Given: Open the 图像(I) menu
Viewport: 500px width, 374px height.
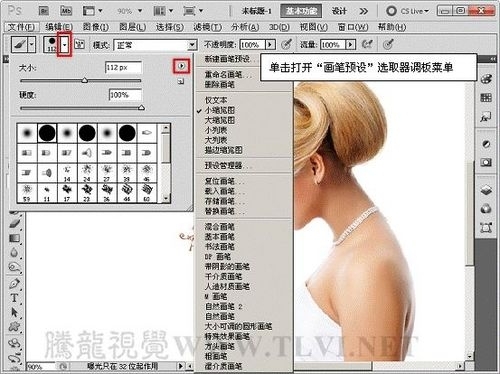Looking at the screenshot, I should 96,27.
